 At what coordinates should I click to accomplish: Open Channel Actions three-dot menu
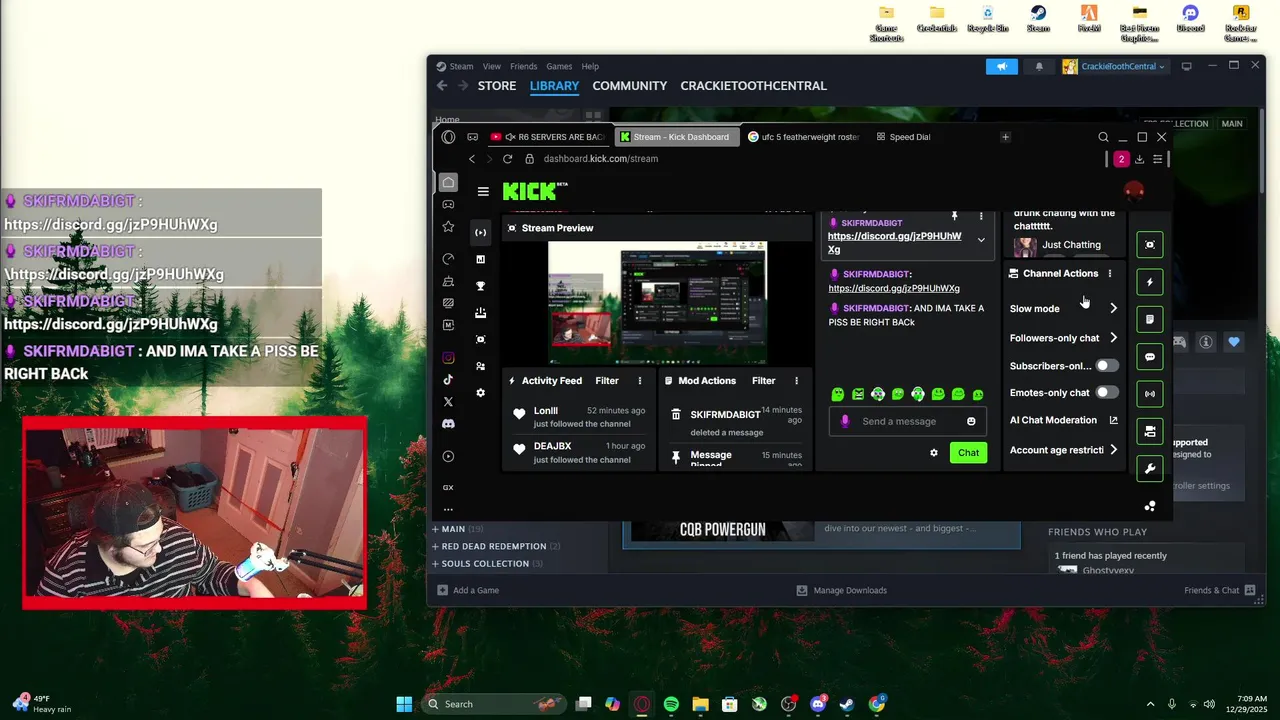(x=1110, y=273)
